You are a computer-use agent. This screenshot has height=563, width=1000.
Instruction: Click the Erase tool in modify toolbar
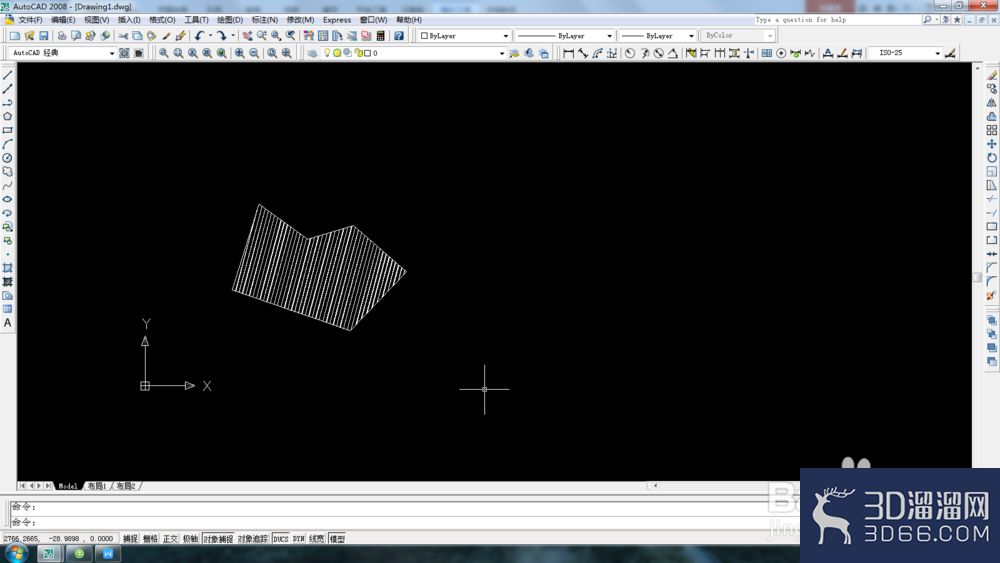(991, 75)
